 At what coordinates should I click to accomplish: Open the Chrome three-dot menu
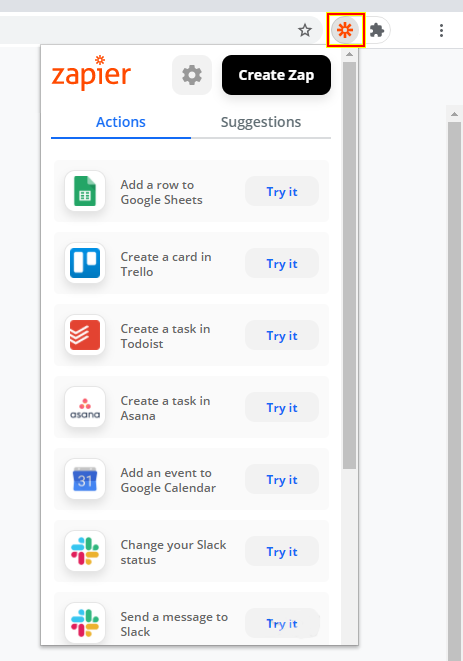(441, 30)
